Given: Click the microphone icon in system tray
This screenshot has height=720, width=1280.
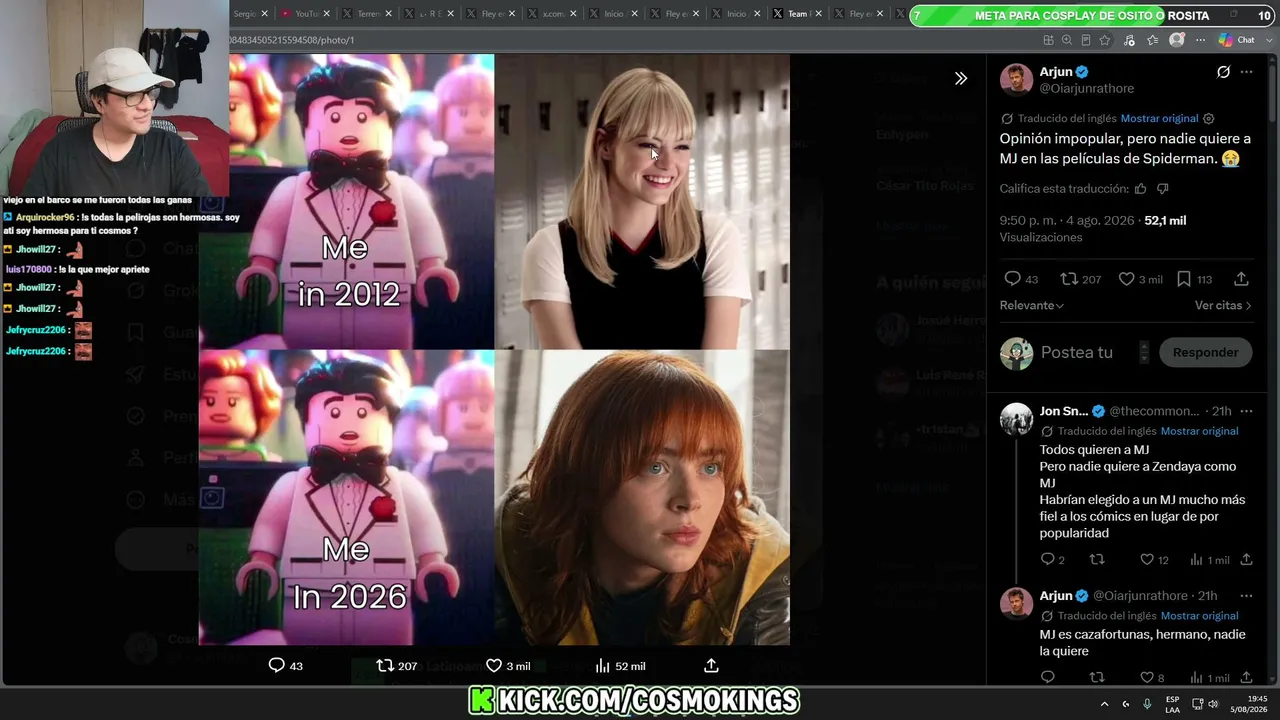Looking at the screenshot, I should tap(1147, 704).
